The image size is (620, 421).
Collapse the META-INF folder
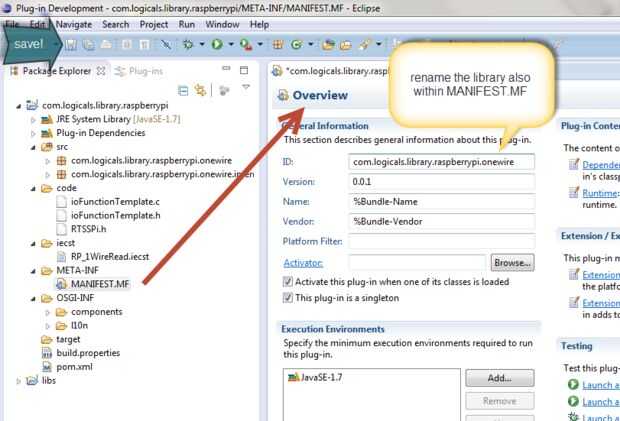point(33,271)
